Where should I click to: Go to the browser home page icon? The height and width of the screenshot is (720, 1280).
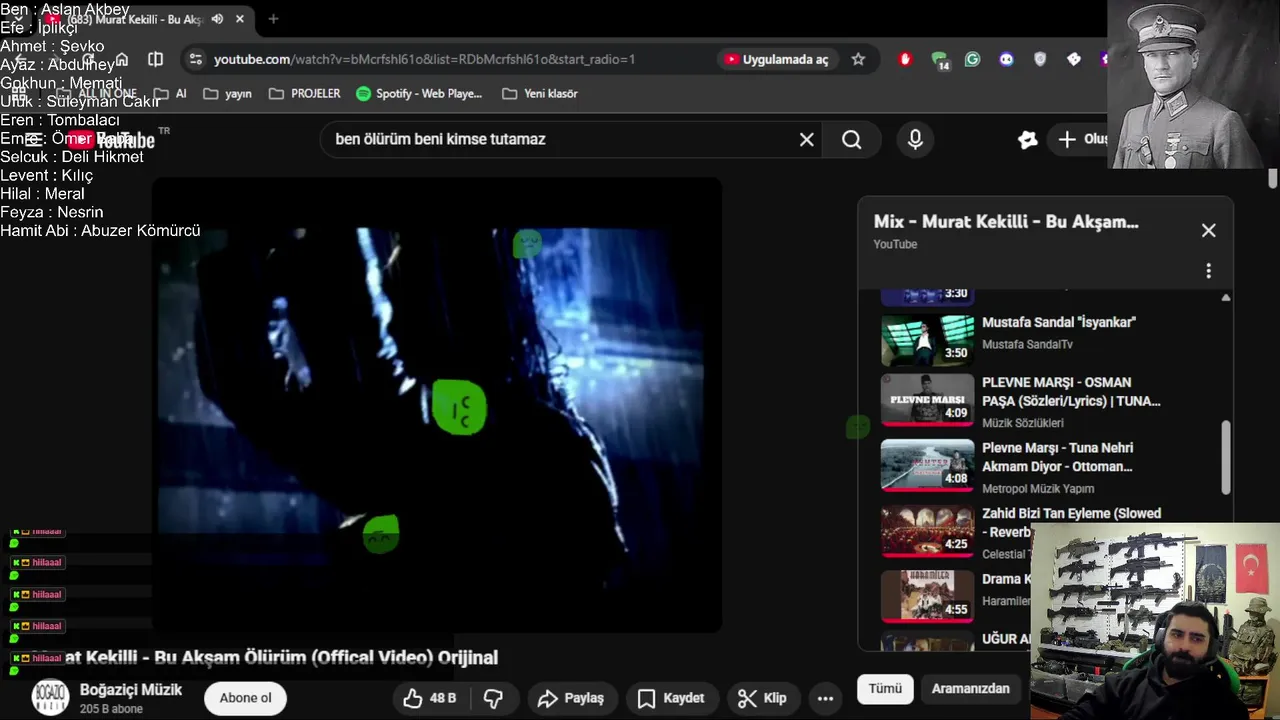121,59
